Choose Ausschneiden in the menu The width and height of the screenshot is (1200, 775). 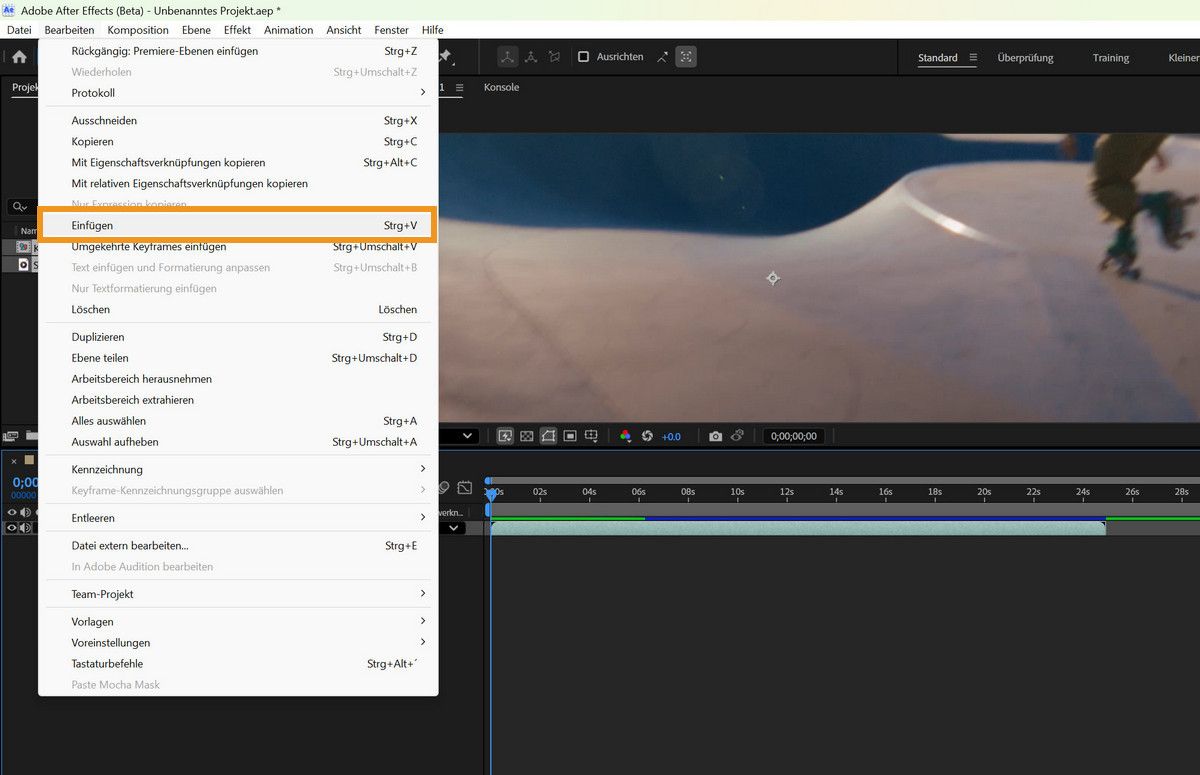pyautogui.click(x=238, y=120)
